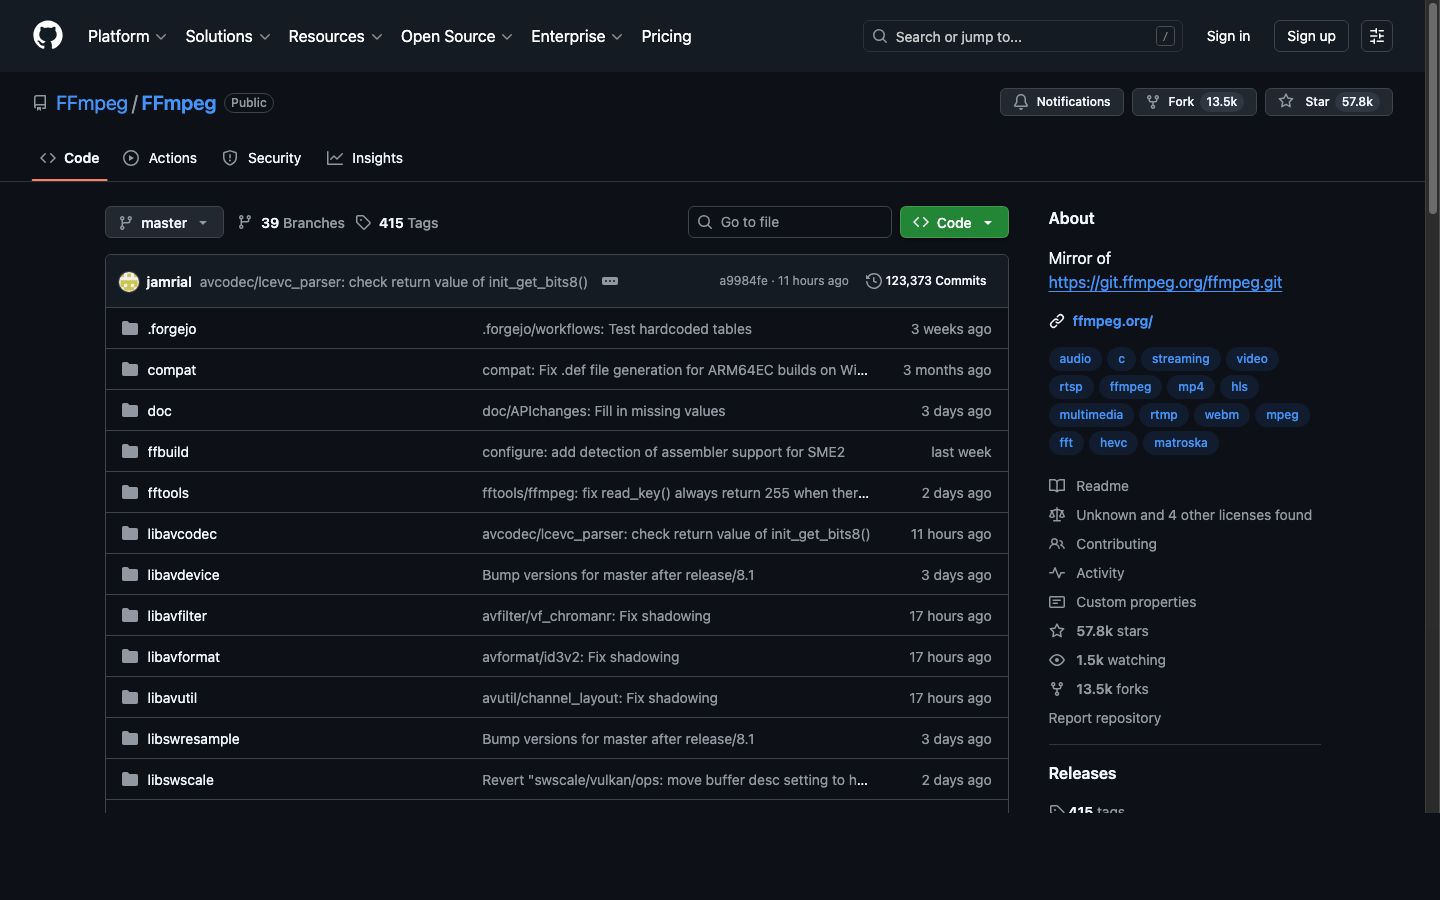Click the Sign up button
The width and height of the screenshot is (1440, 900).
click(1311, 35)
